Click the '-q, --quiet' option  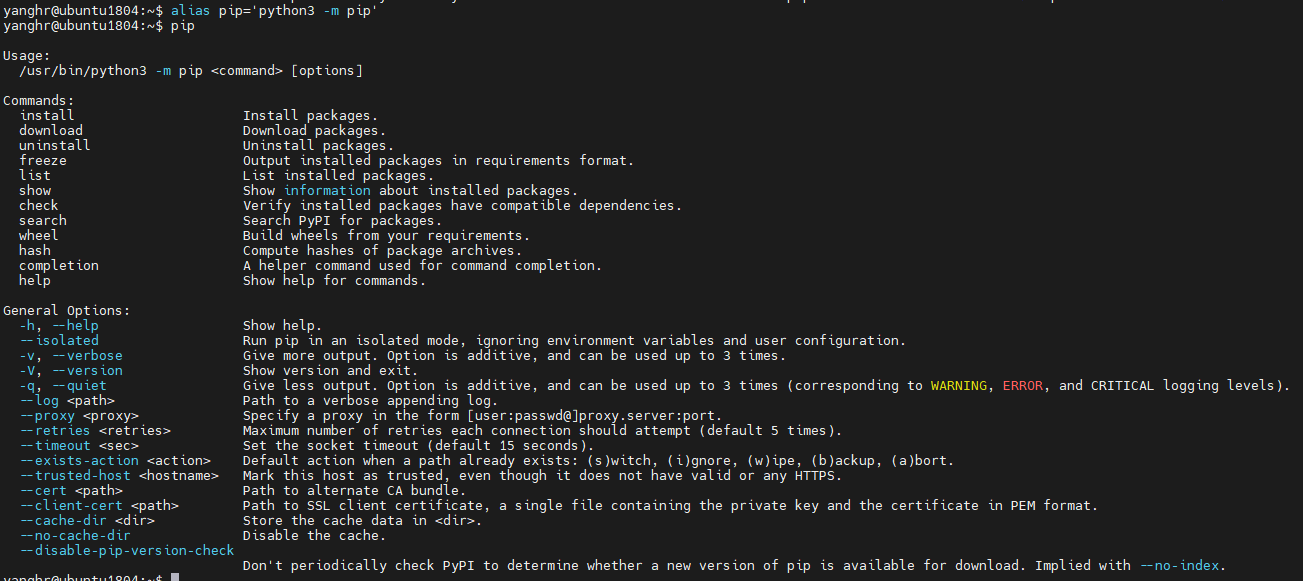click(x=63, y=385)
